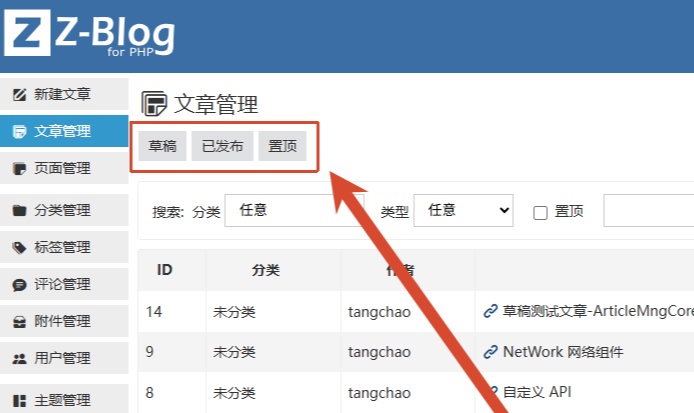Select 文章管理 in the sidebar
This screenshot has height=413, width=694.
click(64, 131)
